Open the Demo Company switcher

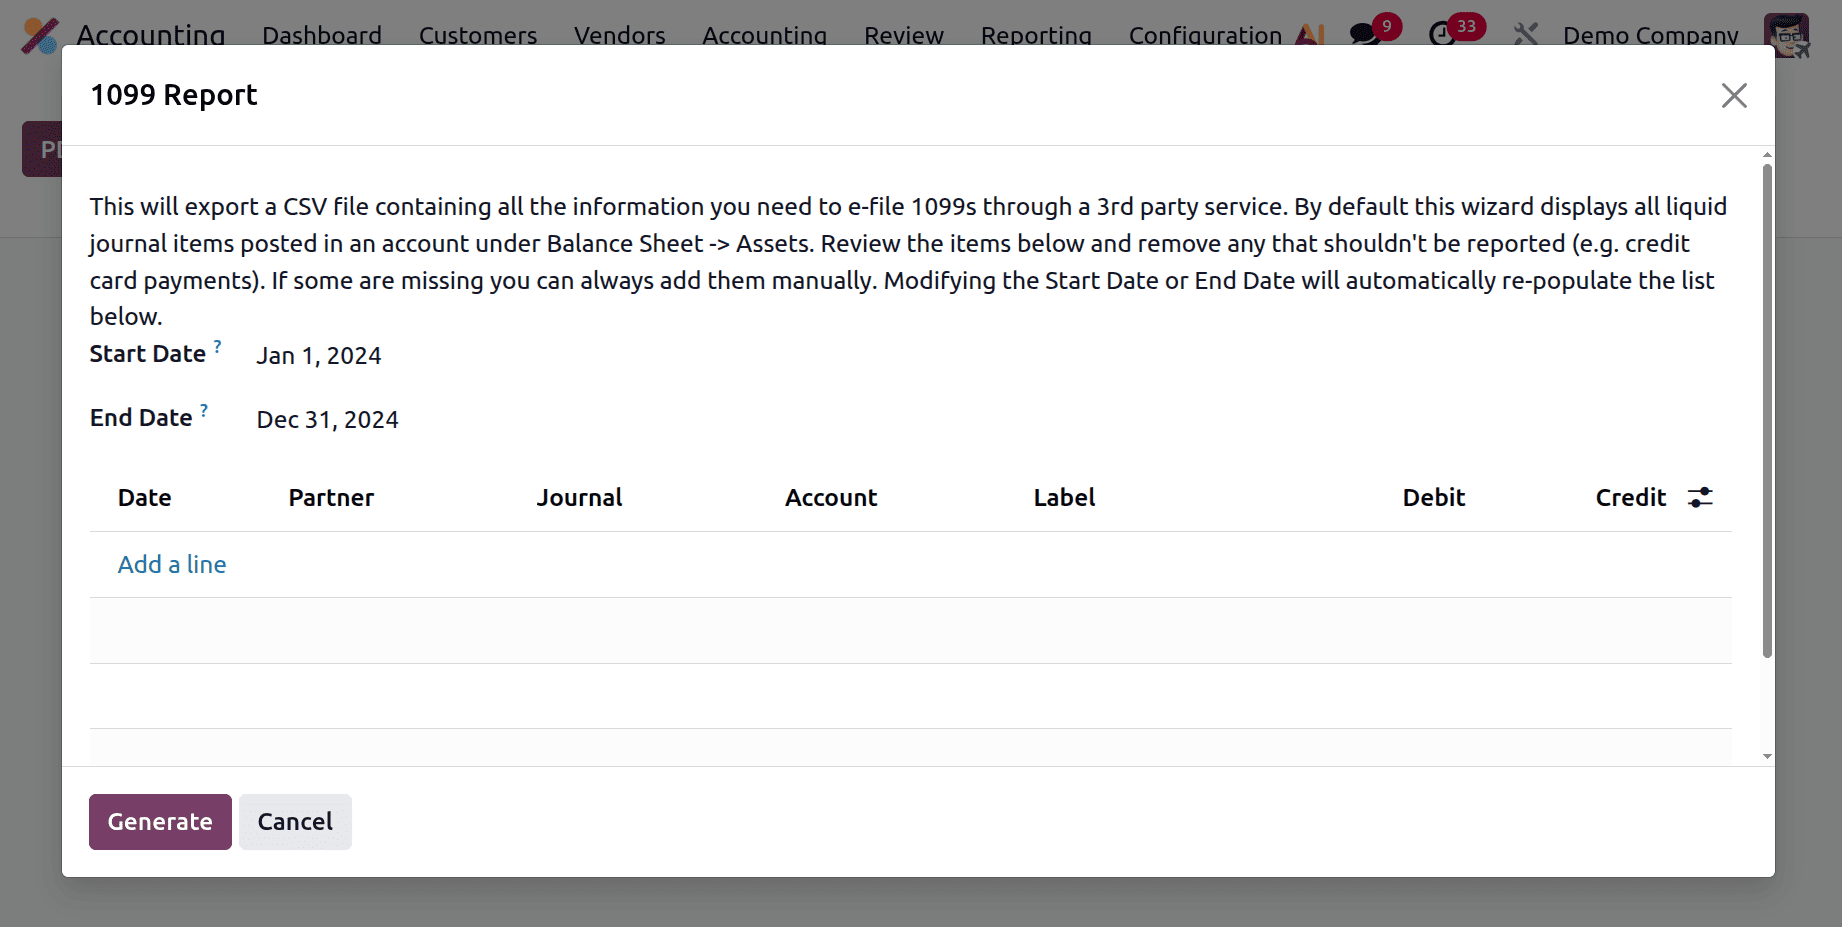click(1650, 36)
